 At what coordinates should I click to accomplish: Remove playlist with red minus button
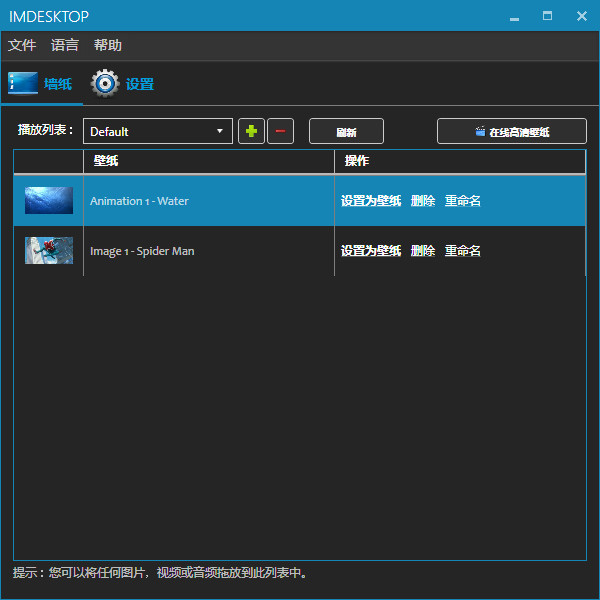(x=280, y=131)
